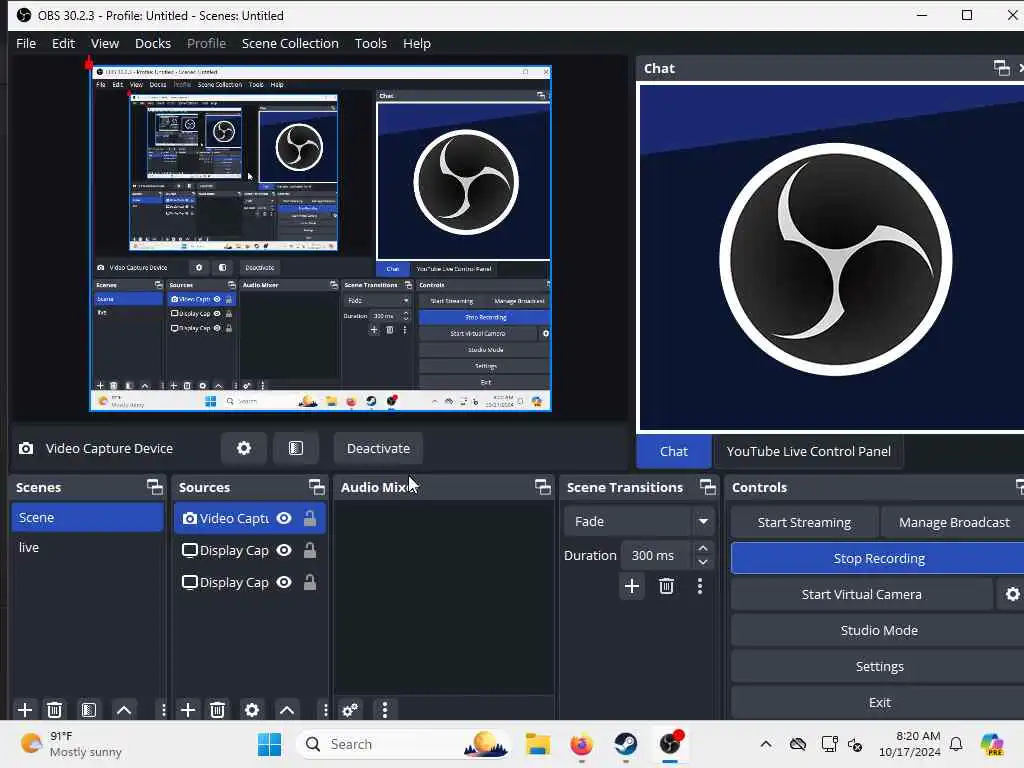This screenshot has width=1024, height=768.
Task: Show hidden system tray icons chevron
Action: tap(765, 744)
